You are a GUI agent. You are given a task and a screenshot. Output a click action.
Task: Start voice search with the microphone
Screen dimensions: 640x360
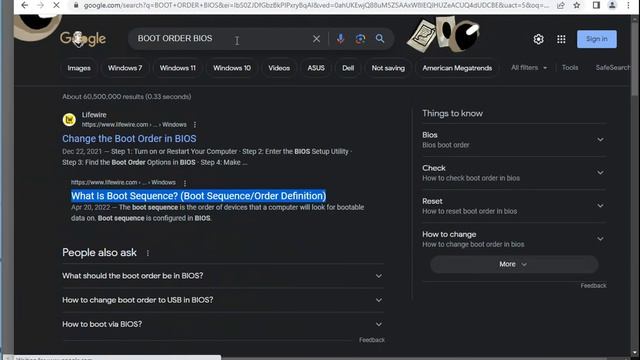[340, 39]
